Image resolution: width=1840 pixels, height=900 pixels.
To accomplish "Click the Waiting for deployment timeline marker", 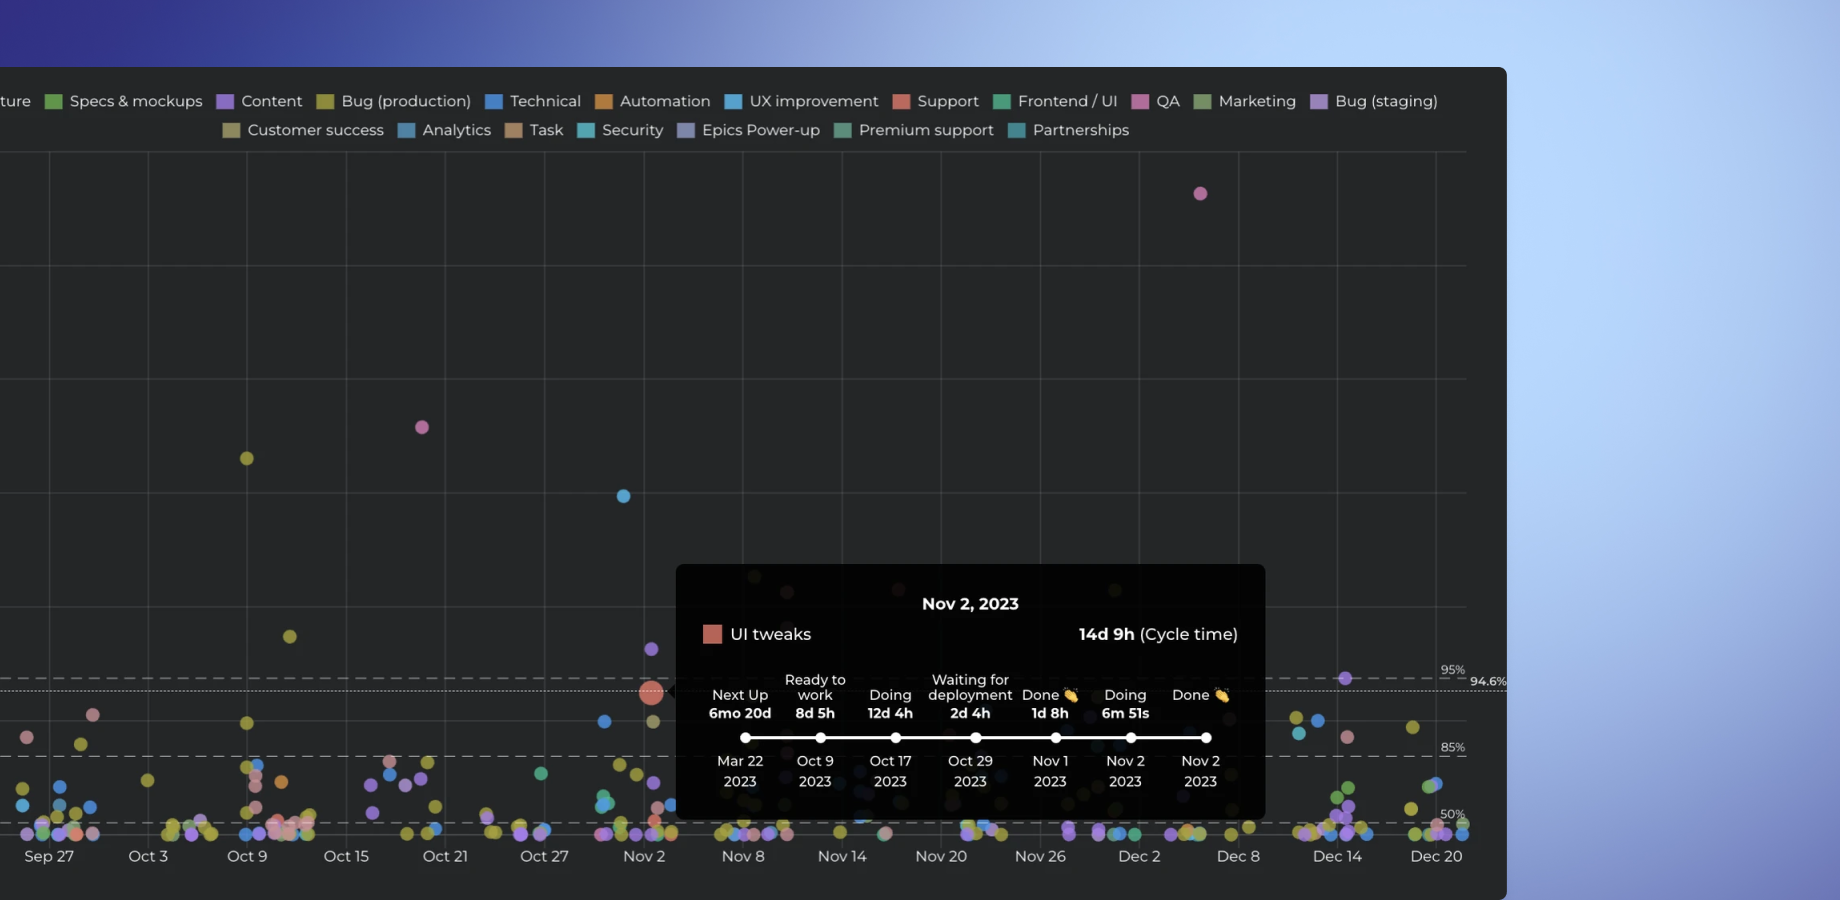I will pyautogui.click(x=975, y=737).
